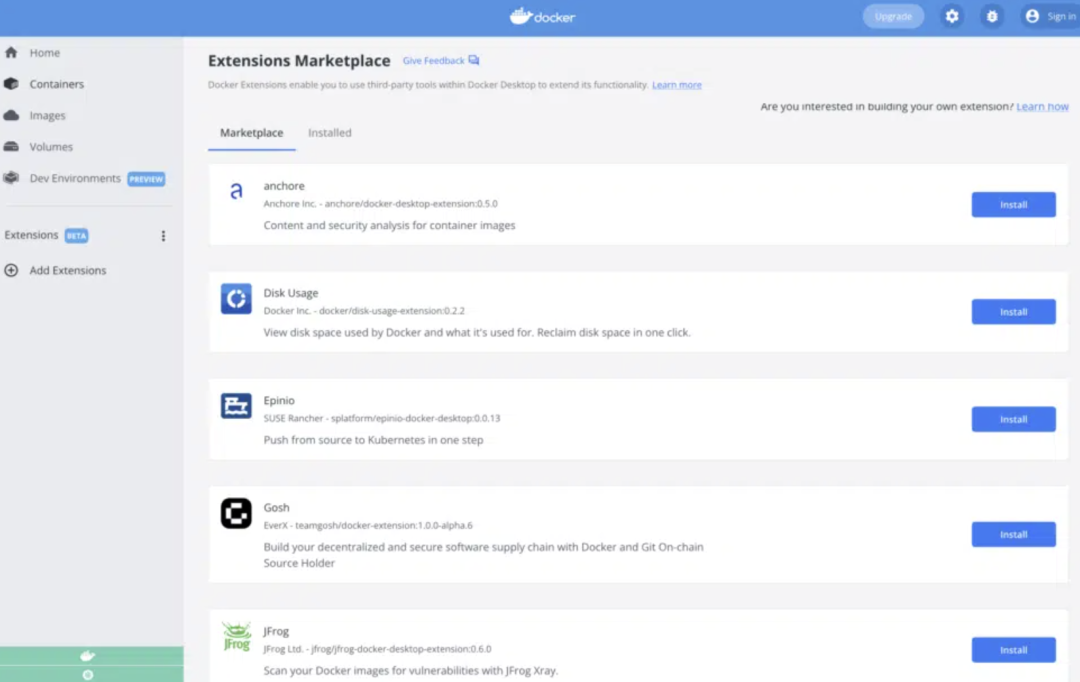Click the Give Feedback link
The width and height of the screenshot is (1080, 682).
(x=441, y=61)
